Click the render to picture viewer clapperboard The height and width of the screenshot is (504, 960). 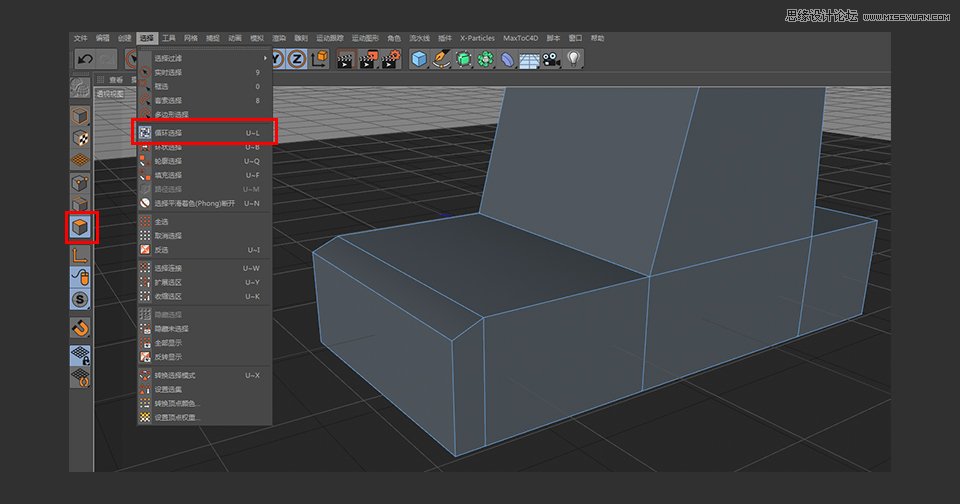point(368,60)
